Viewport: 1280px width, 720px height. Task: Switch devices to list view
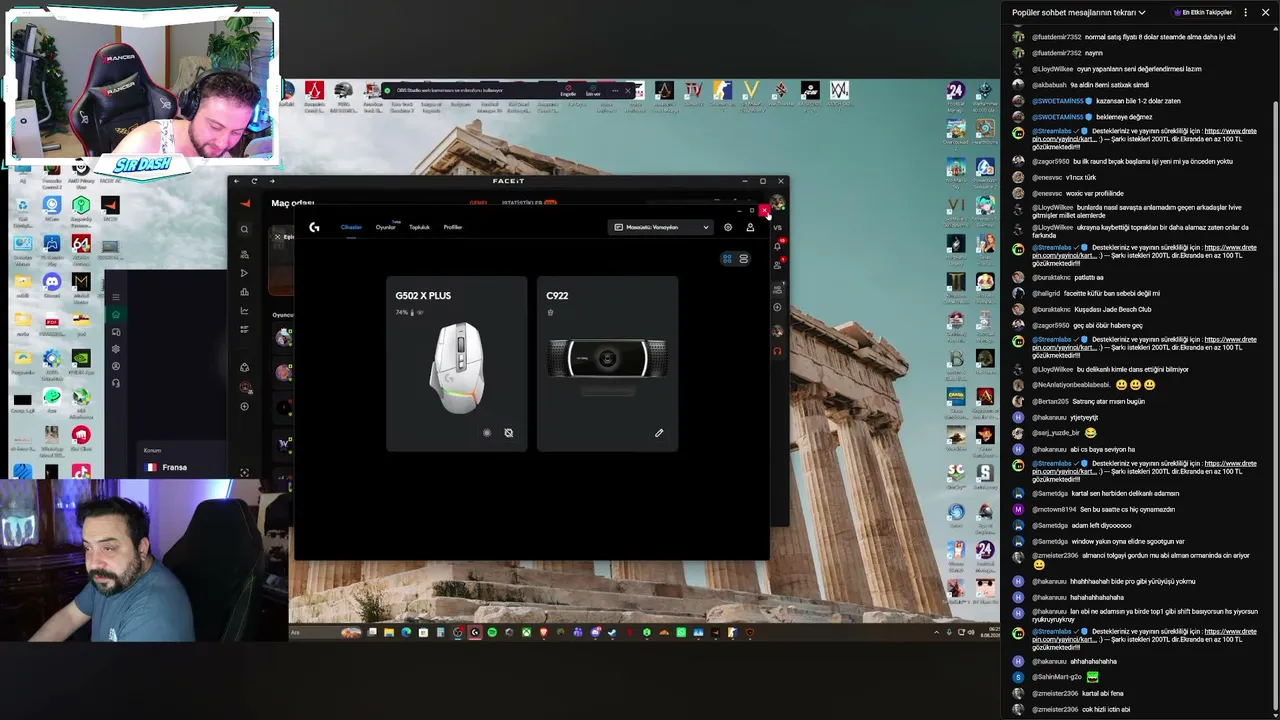(x=743, y=259)
